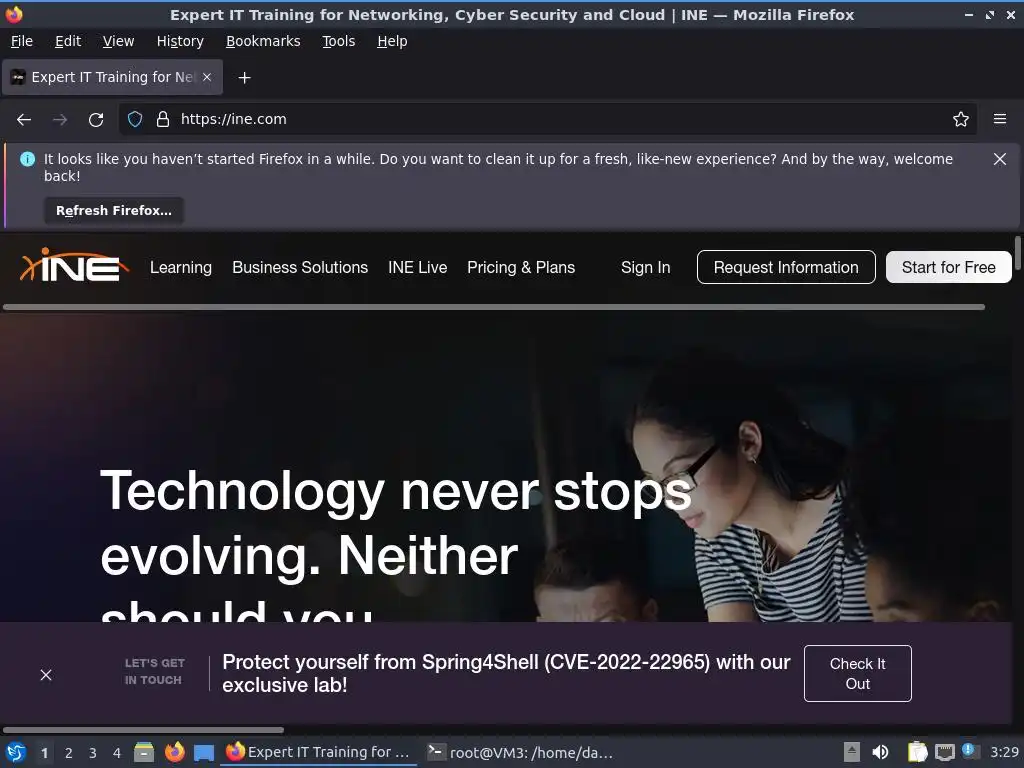Launch Firefox from taskbar quick launcher
The width and height of the screenshot is (1024, 768).
coord(174,752)
